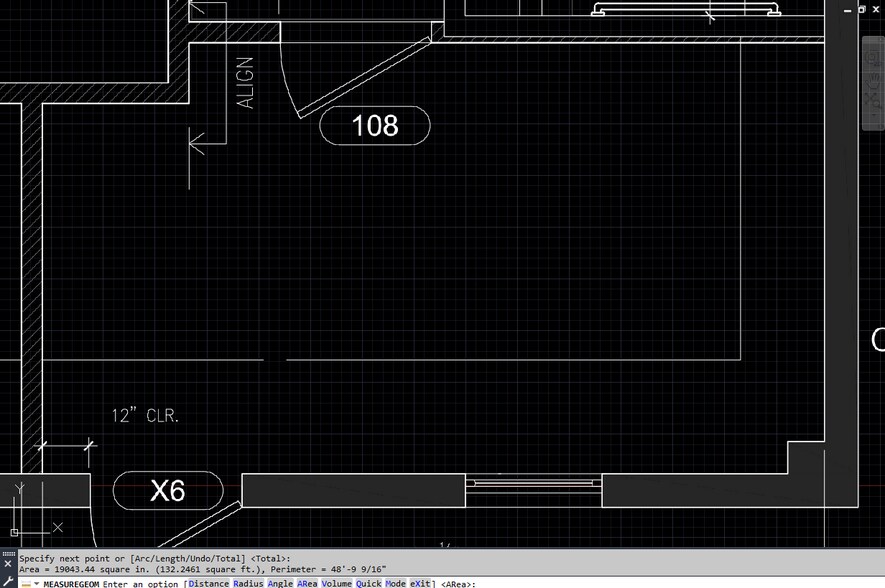Select the Angle measurement option
The width and height of the screenshot is (885, 588).
pyautogui.click(x=281, y=583)
